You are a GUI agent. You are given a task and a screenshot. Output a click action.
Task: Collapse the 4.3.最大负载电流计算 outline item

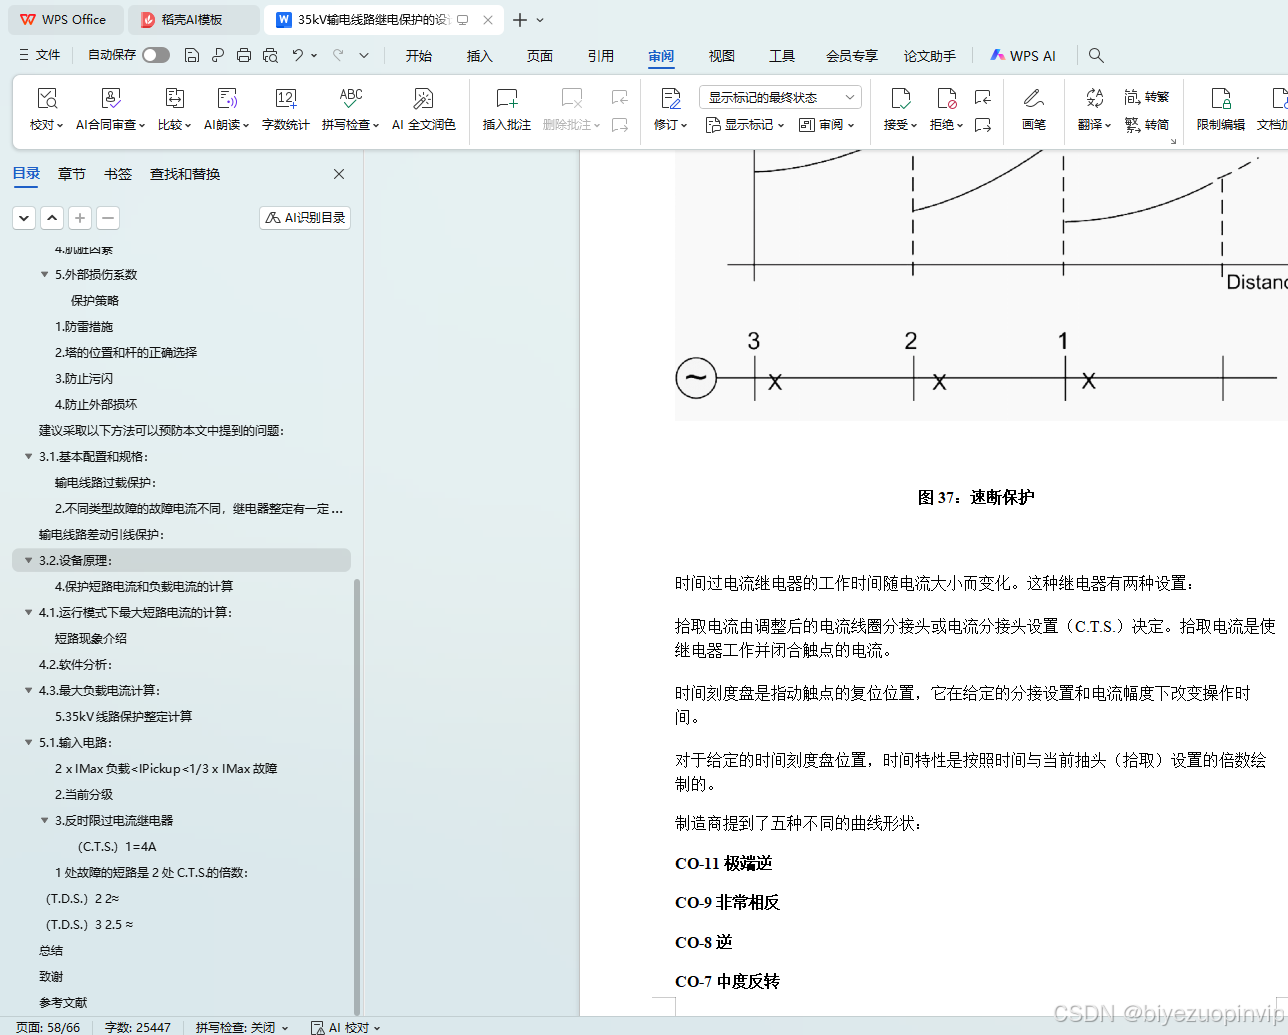pos(28,690)
